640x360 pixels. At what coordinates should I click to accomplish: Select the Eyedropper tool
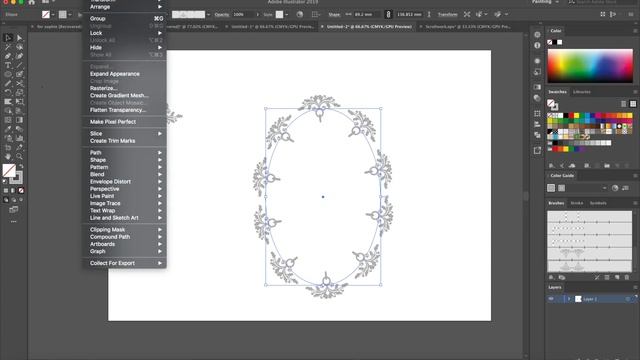(8, 129)
